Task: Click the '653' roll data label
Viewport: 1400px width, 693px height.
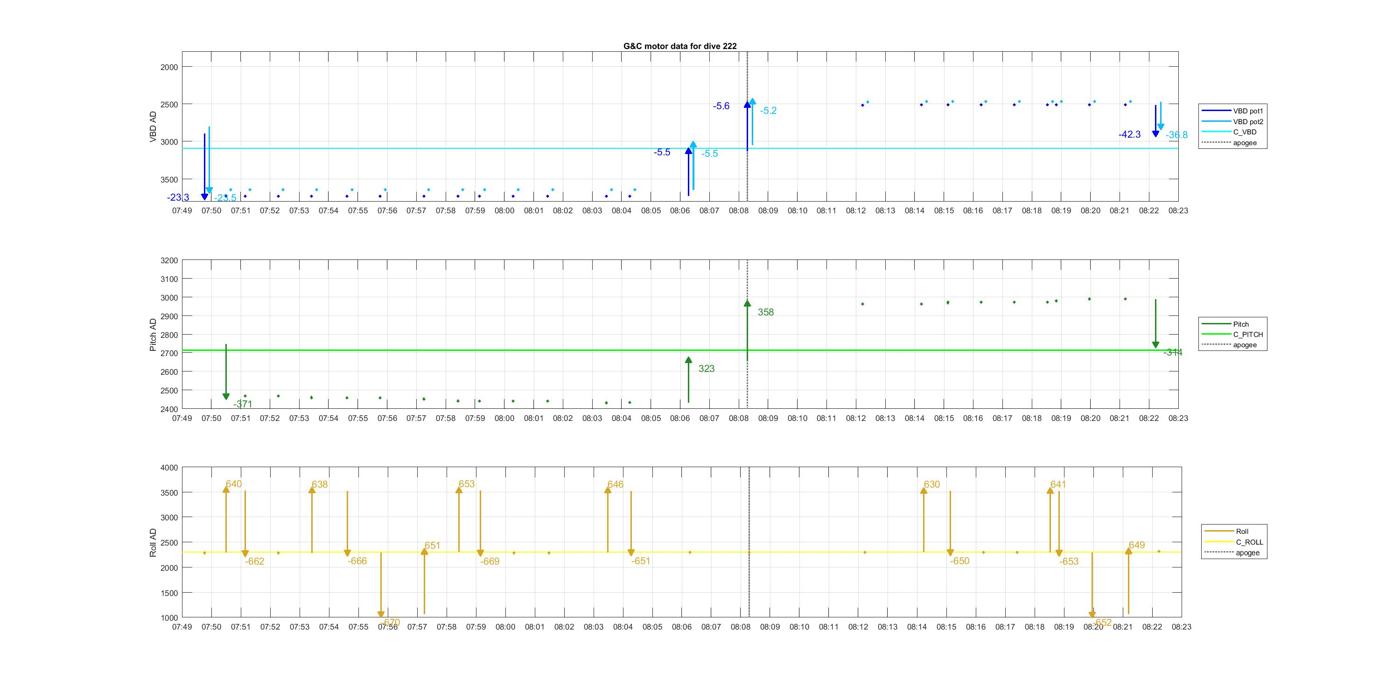Action: pyautogui.click(x=466, y=484)
